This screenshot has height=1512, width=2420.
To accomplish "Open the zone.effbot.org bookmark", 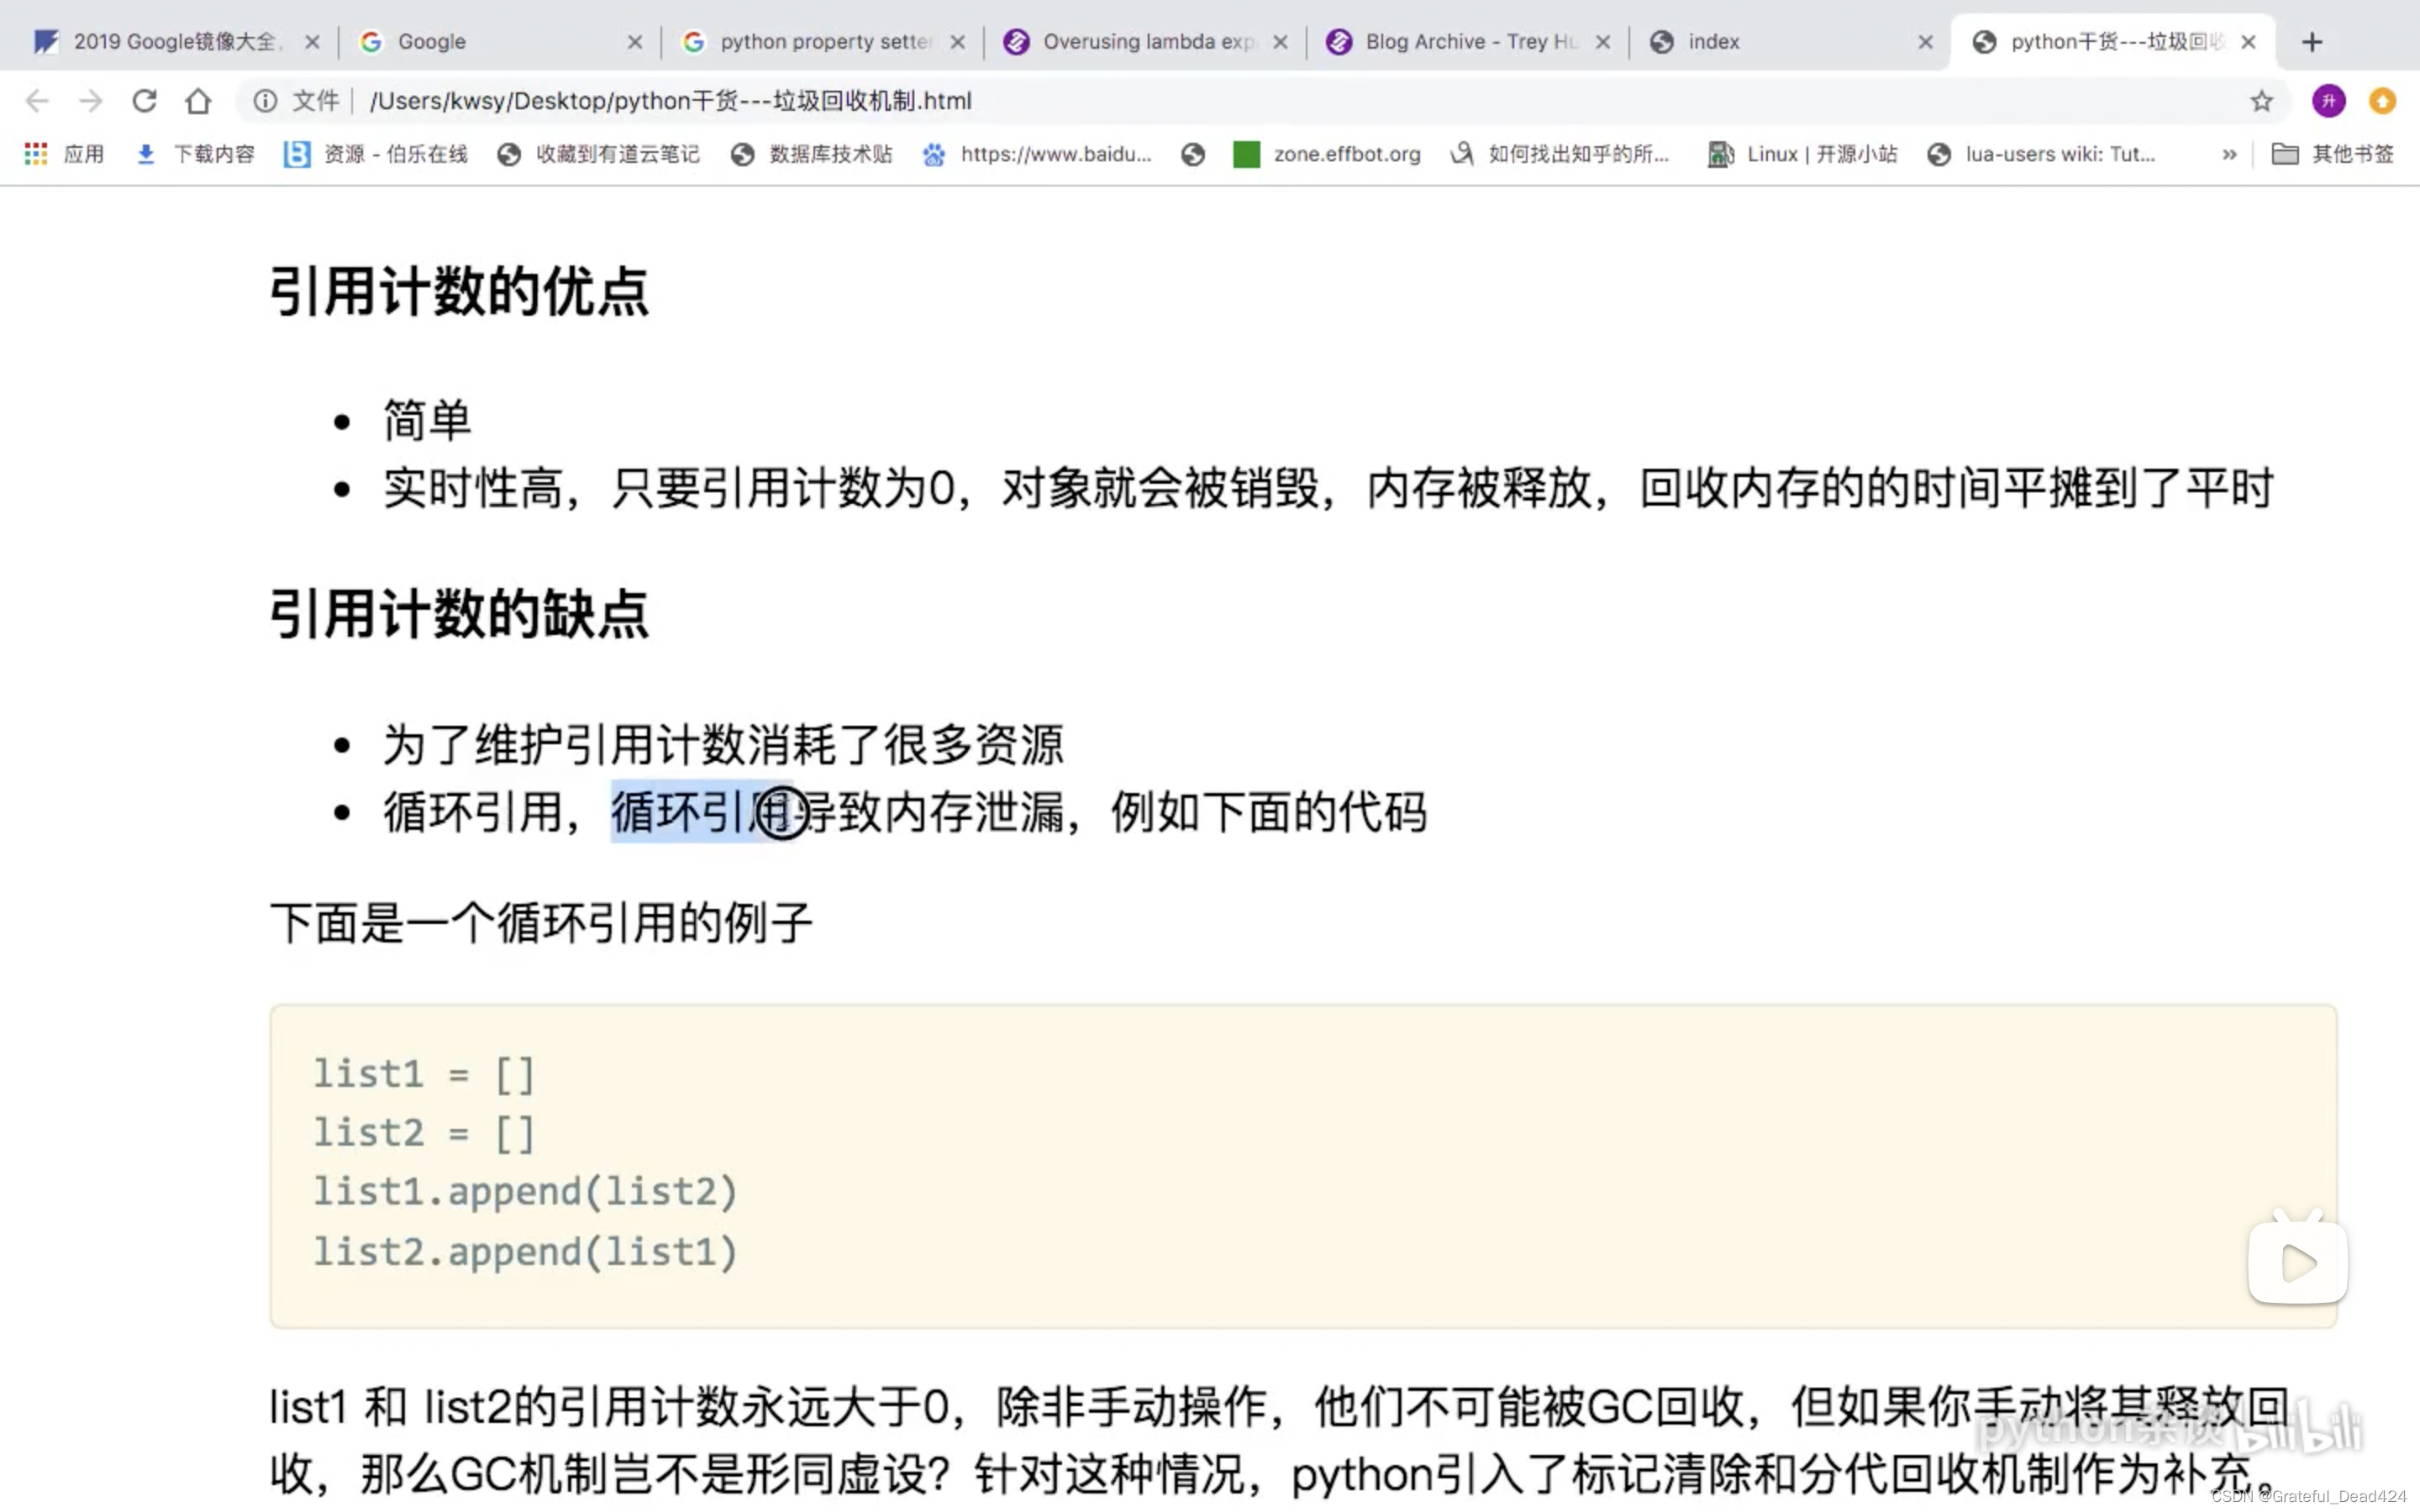I will [x=1327, y=154].
